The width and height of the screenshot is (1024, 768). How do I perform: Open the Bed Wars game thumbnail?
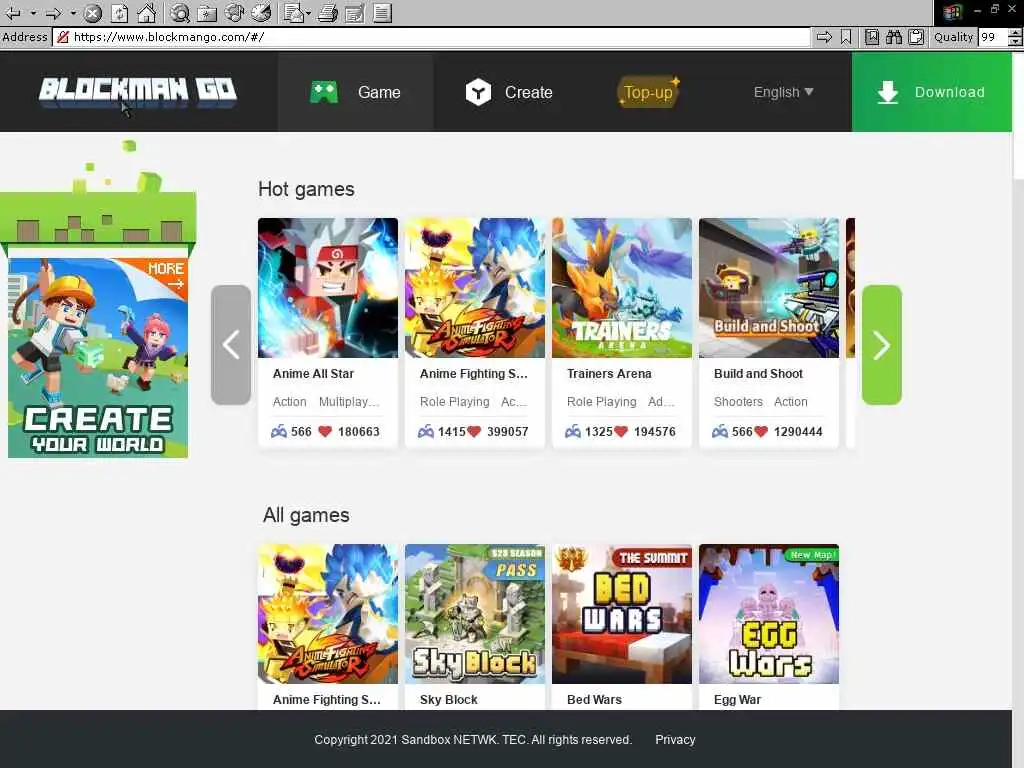(x=622, y=614)
